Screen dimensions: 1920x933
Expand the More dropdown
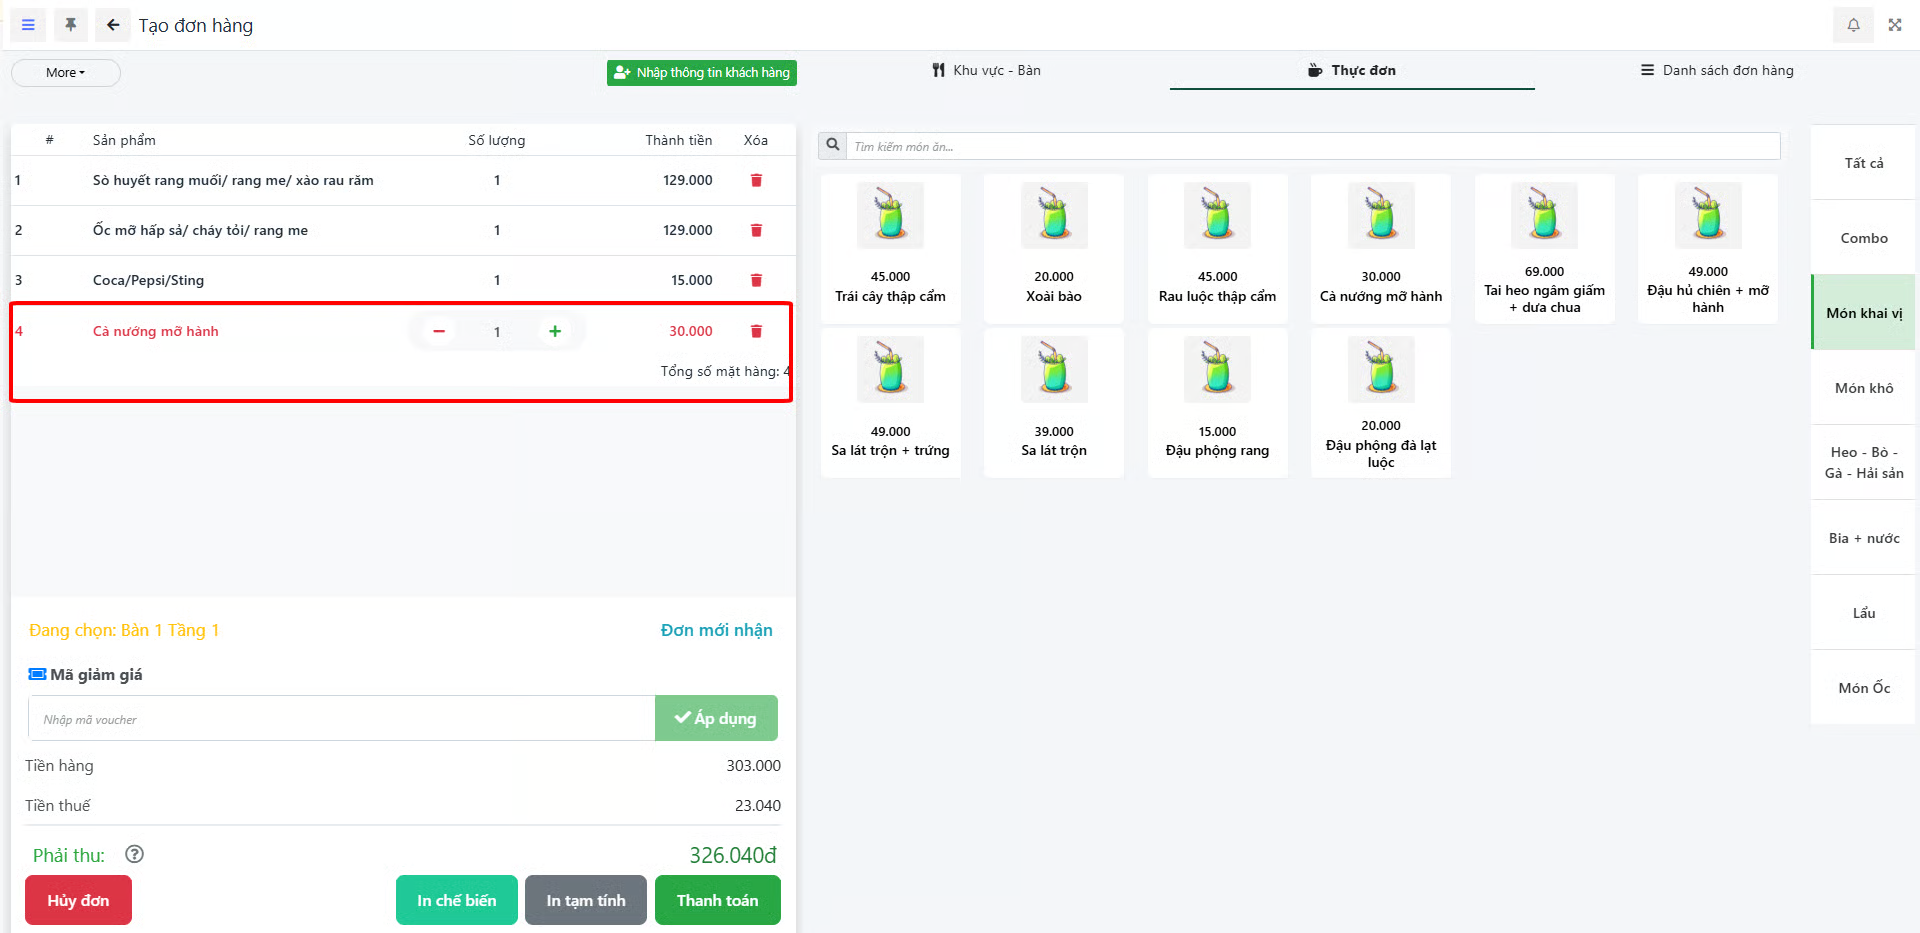point(66,73)
